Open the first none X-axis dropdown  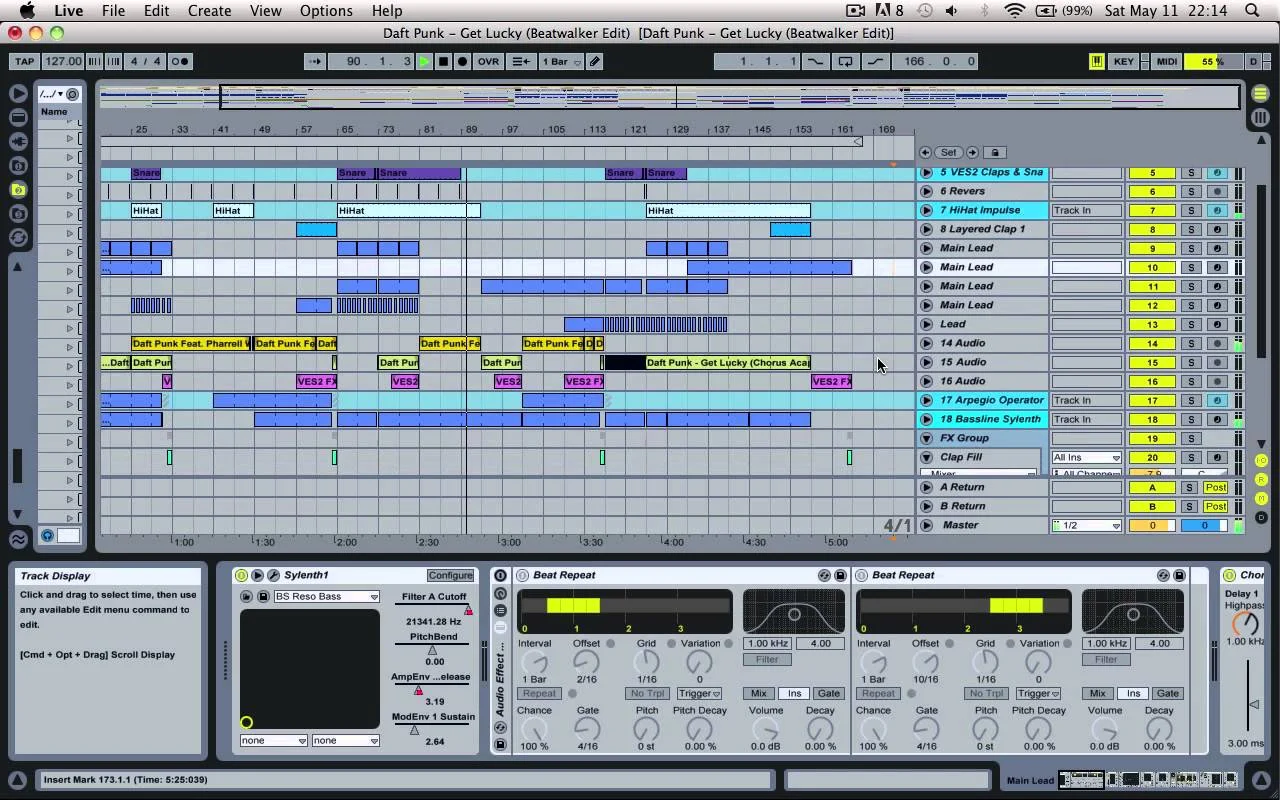point(273,741)
